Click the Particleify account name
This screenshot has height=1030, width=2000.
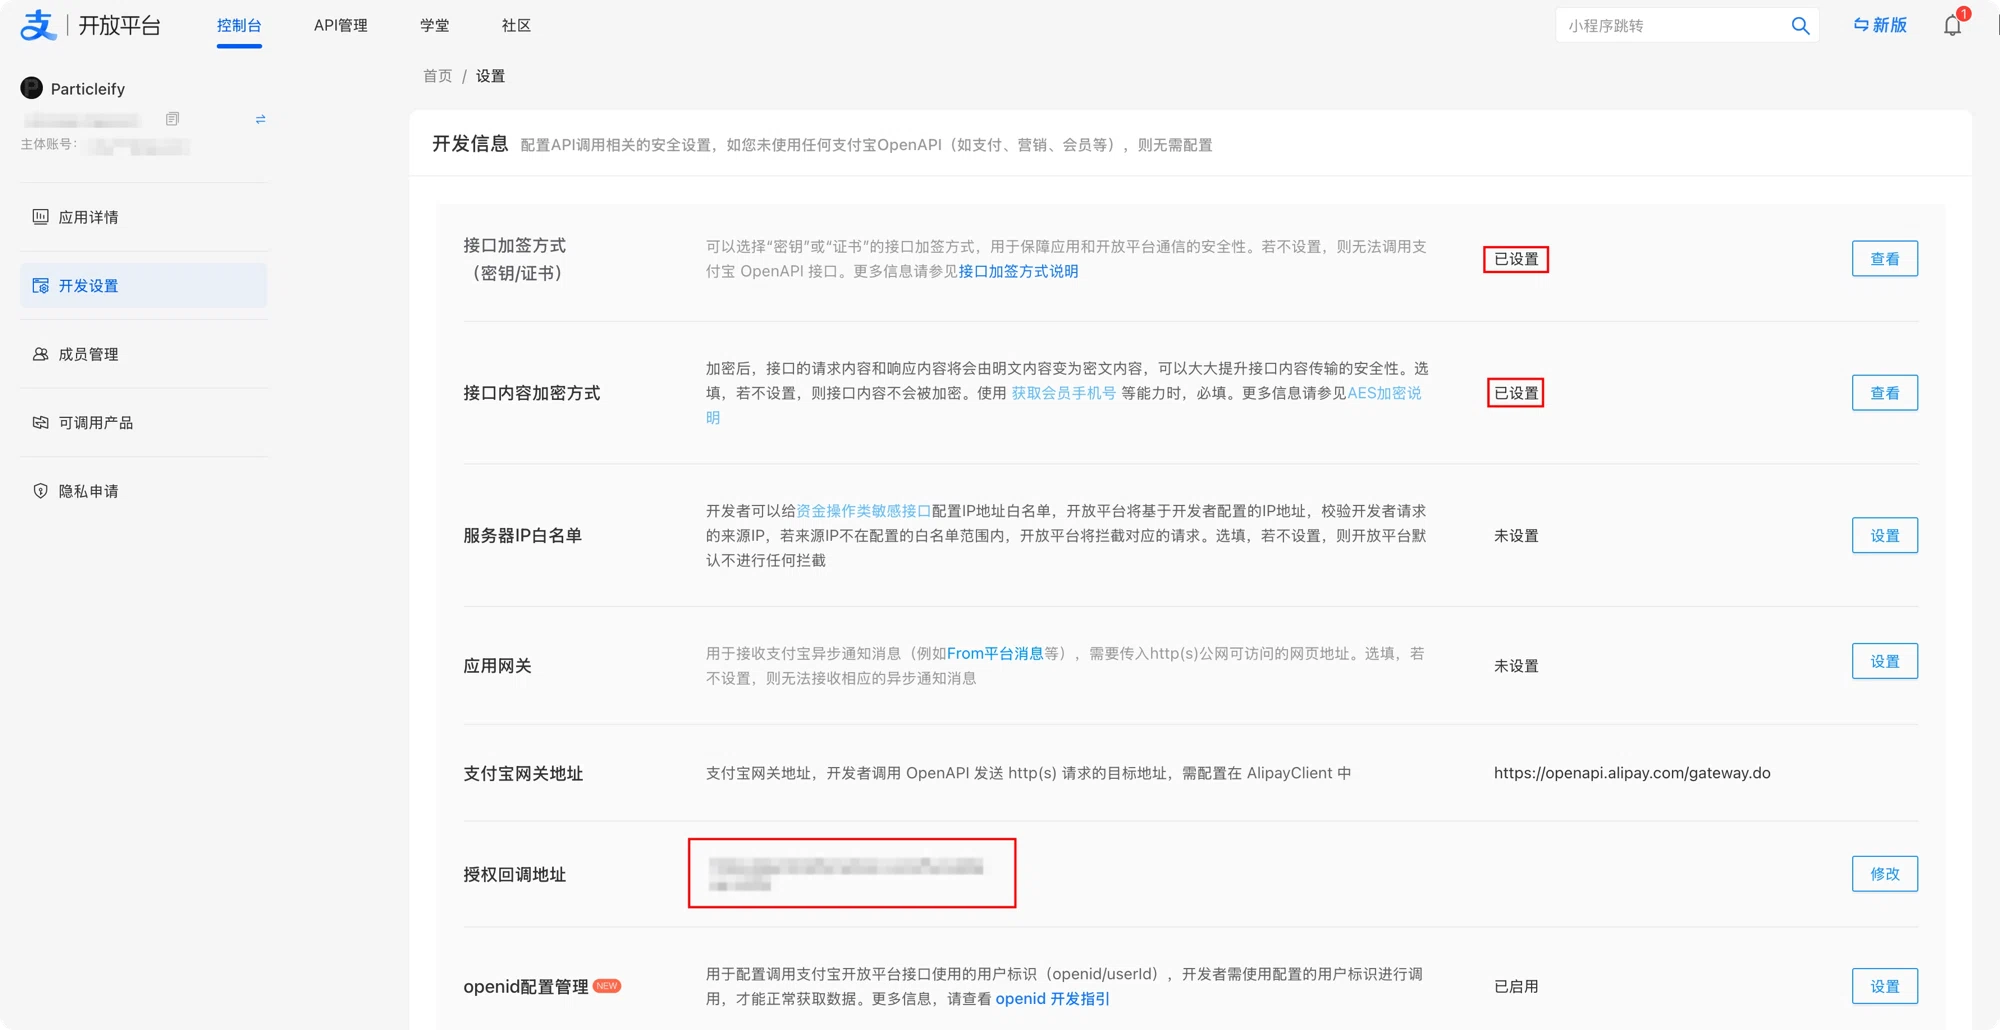(x=88, y=89)
